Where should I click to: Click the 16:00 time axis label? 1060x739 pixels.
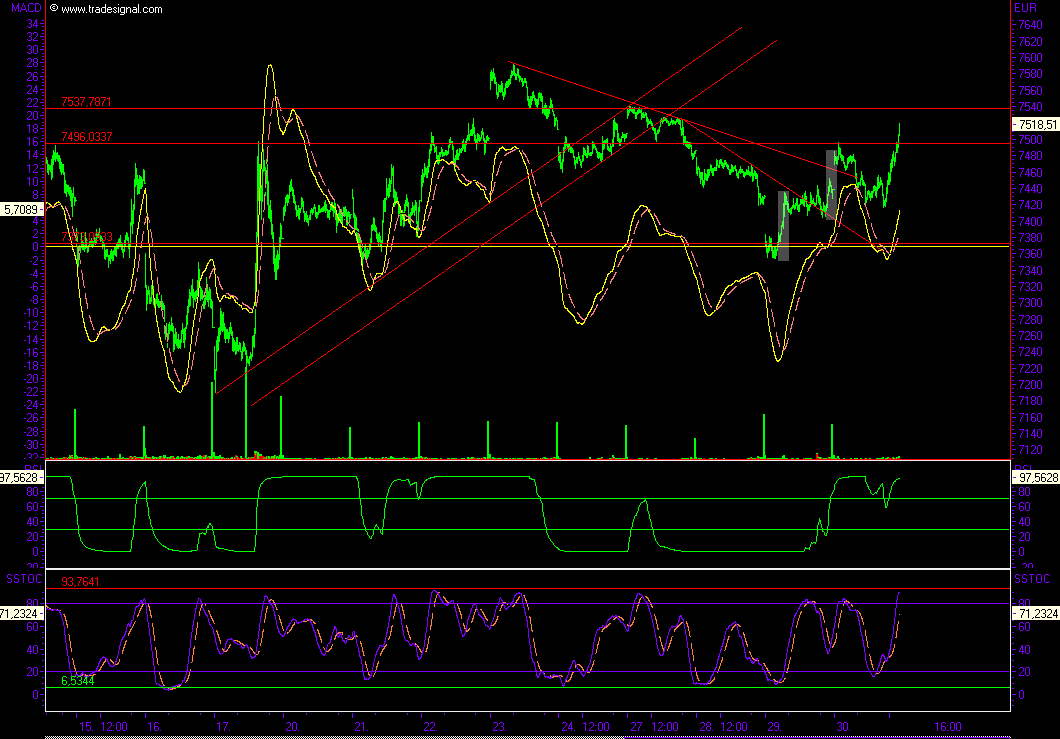948,727
